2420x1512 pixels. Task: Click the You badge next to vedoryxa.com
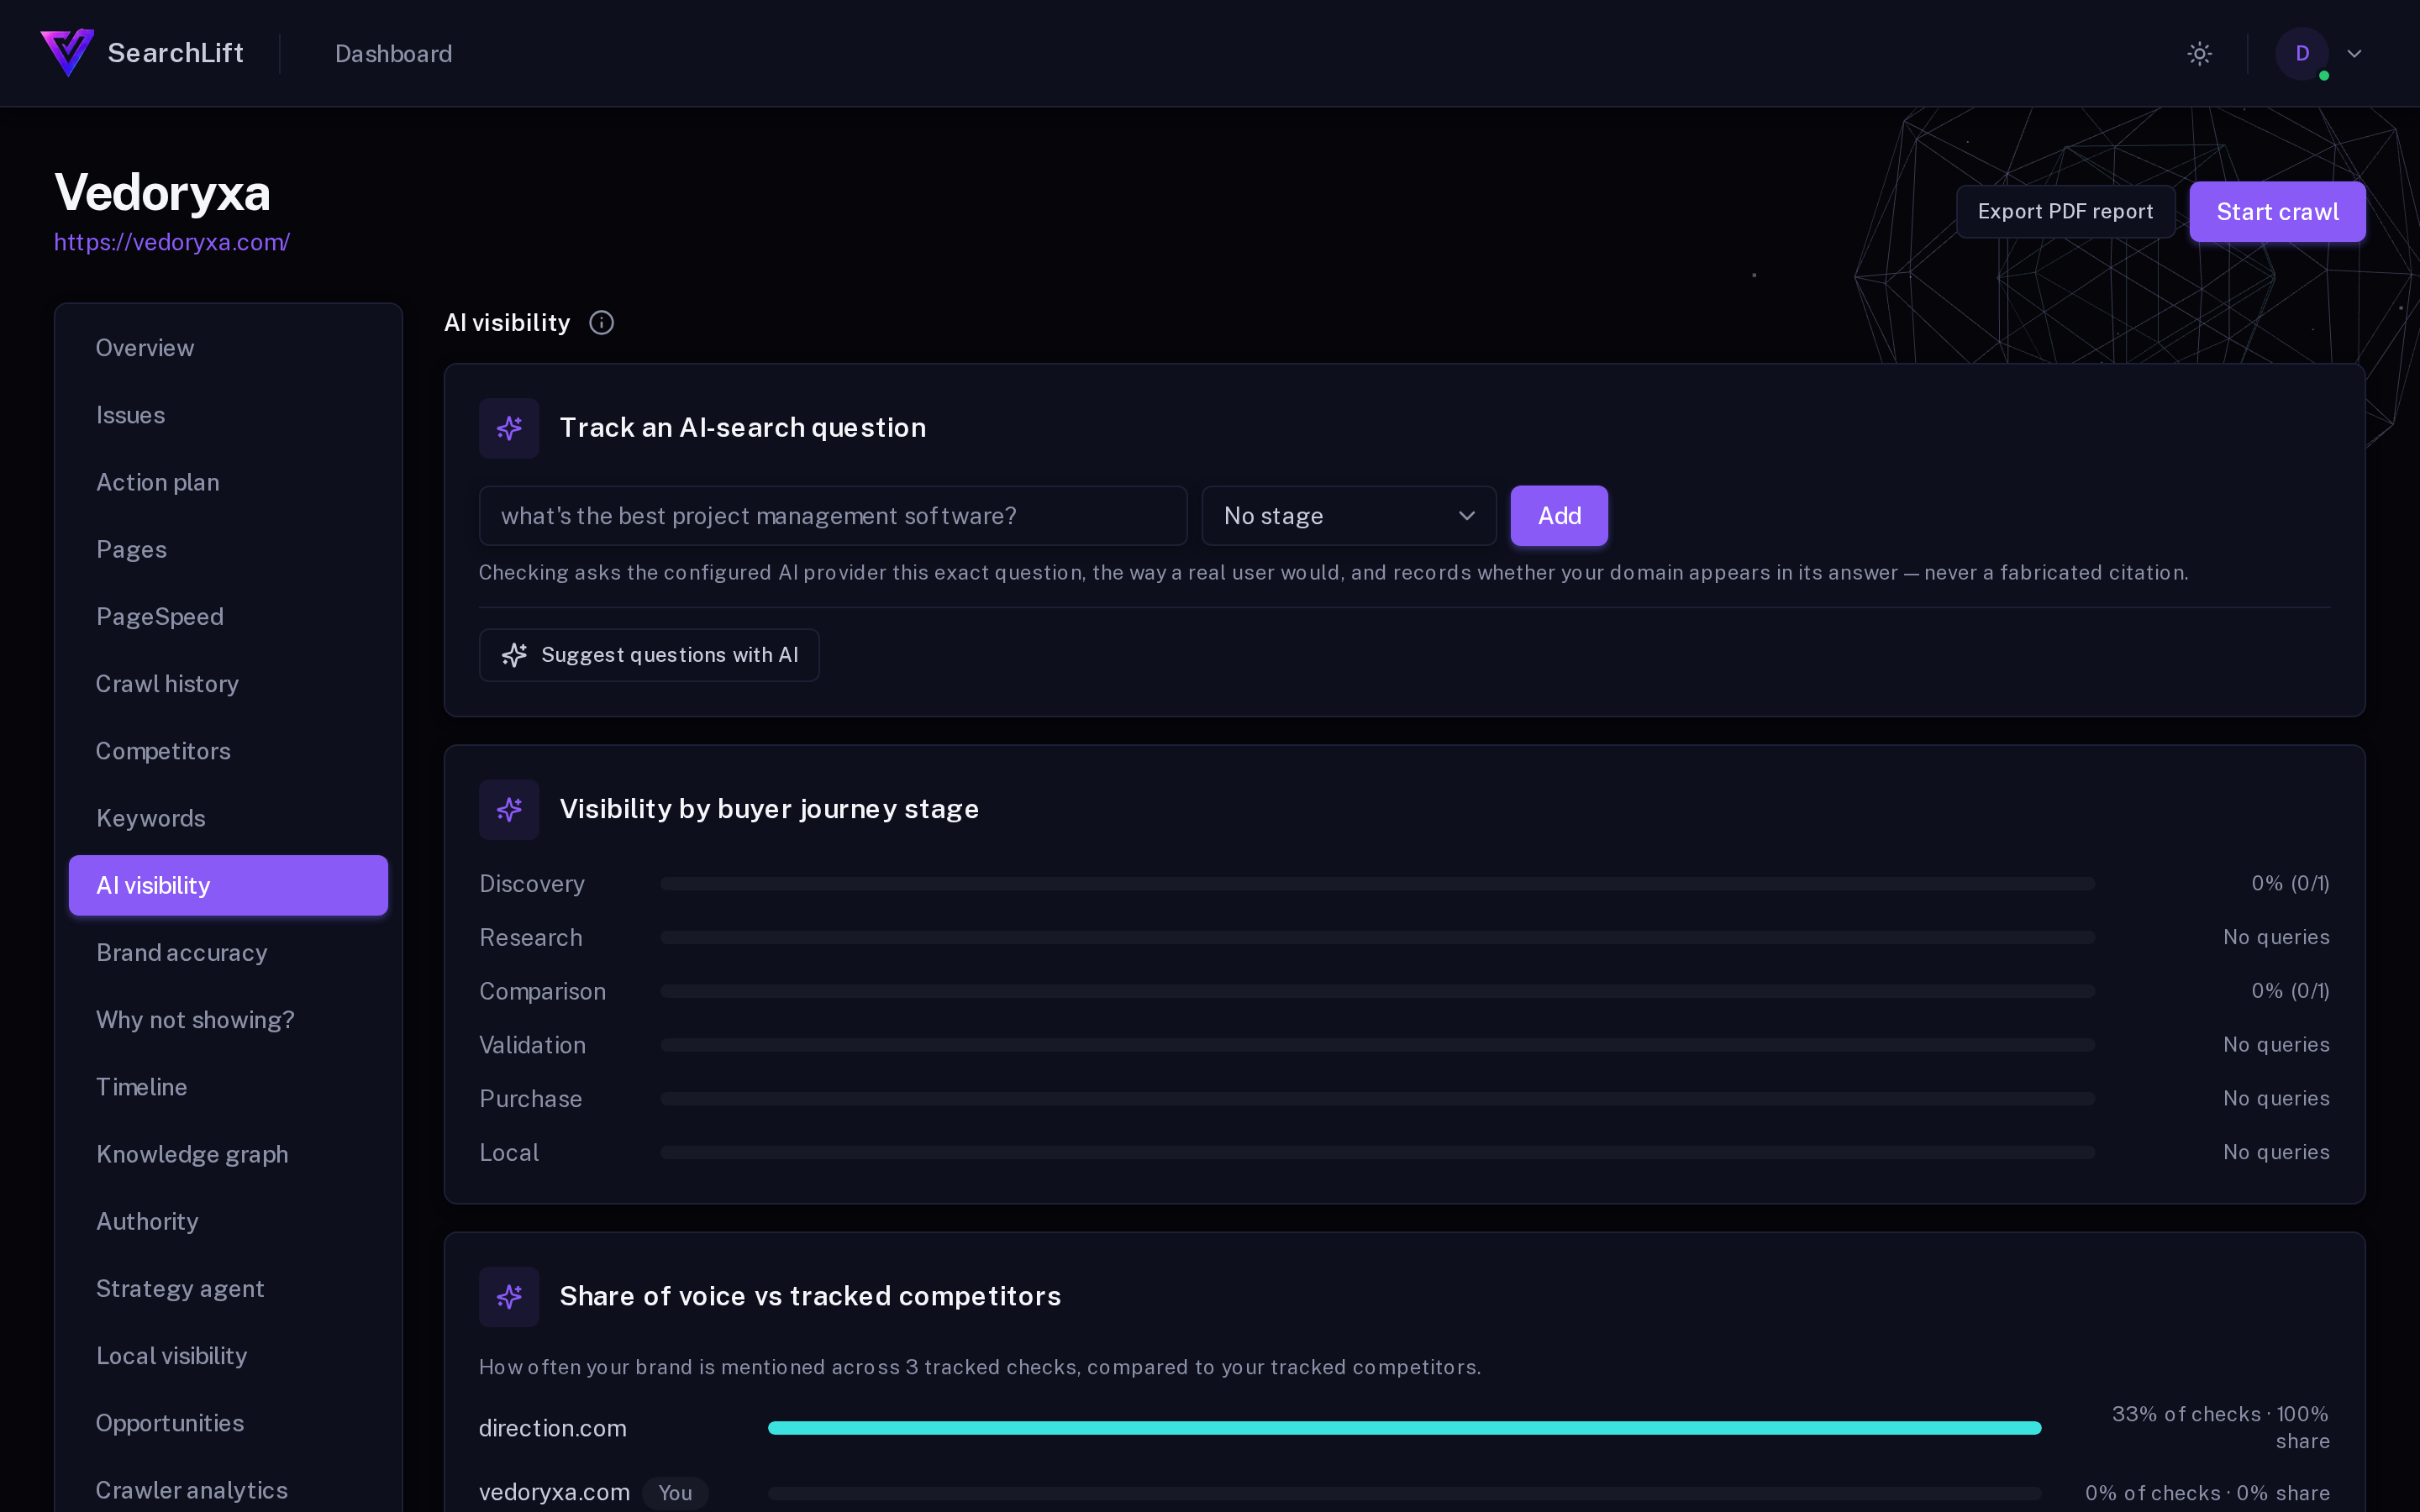(x=675, y=1493)
